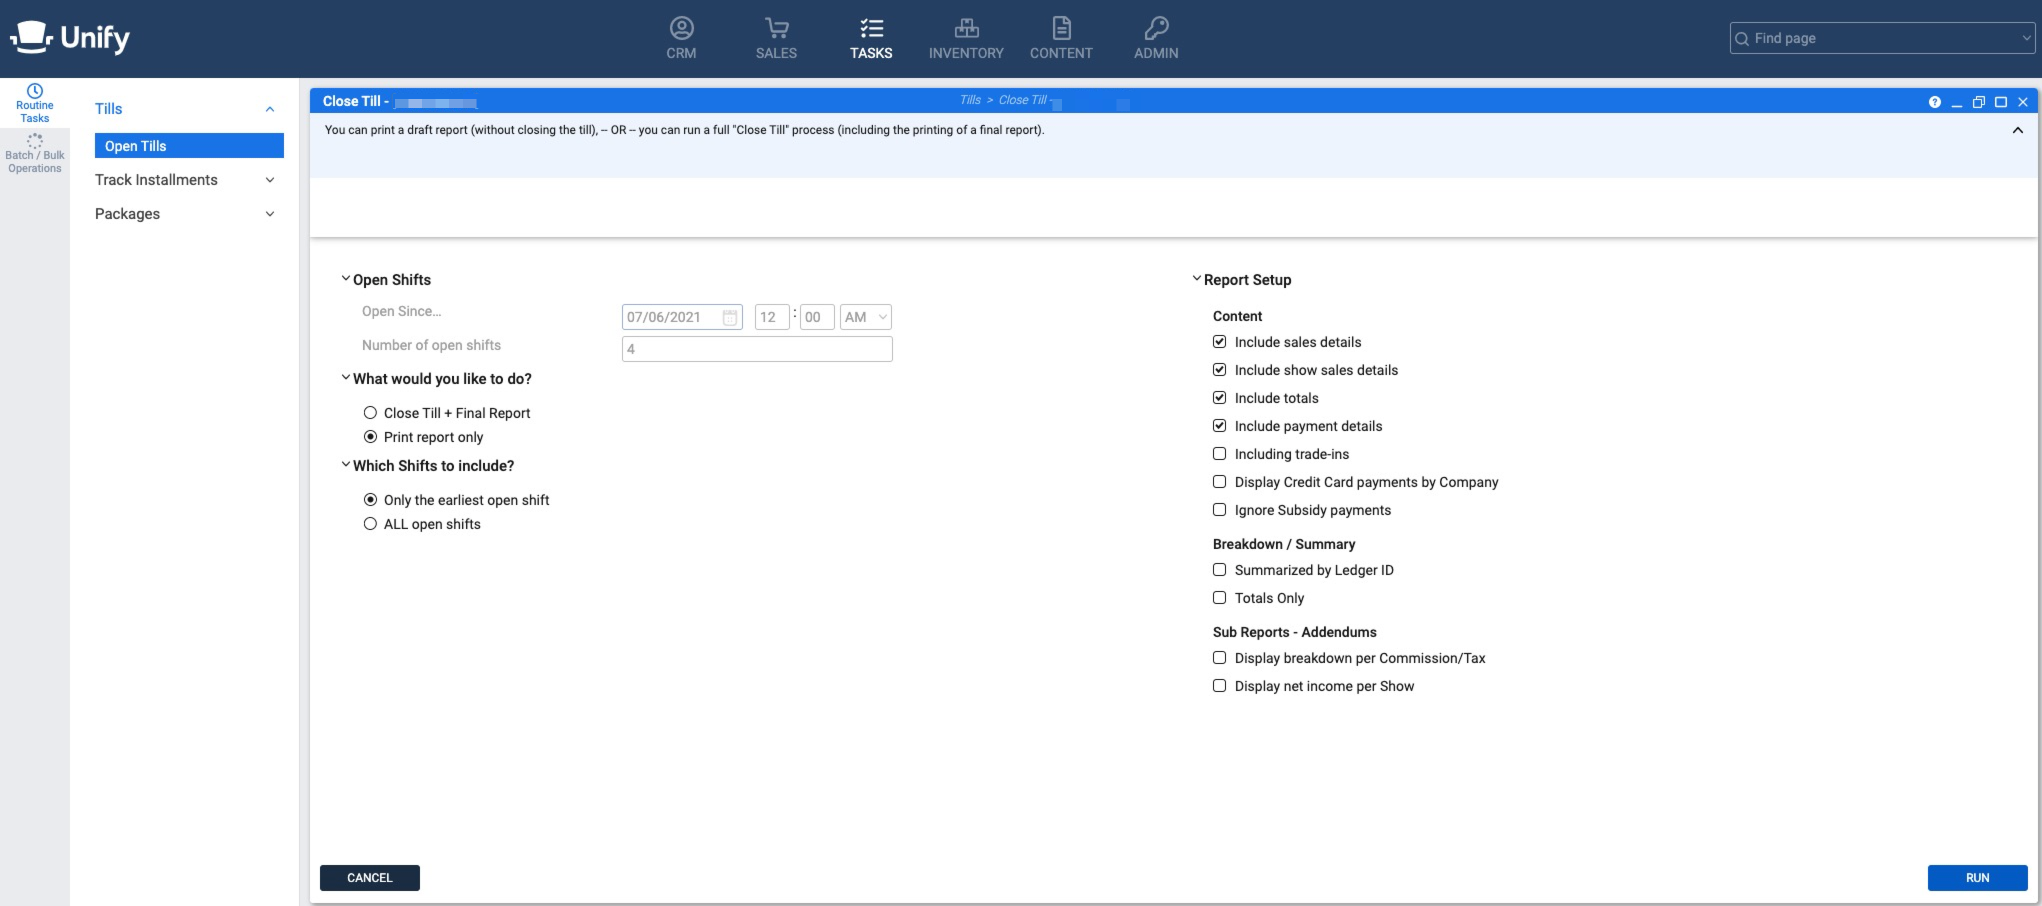The width and height of the screenshot is (2042, 906).
Task: Choose ALL open shifts
Action: pos(371,523)
